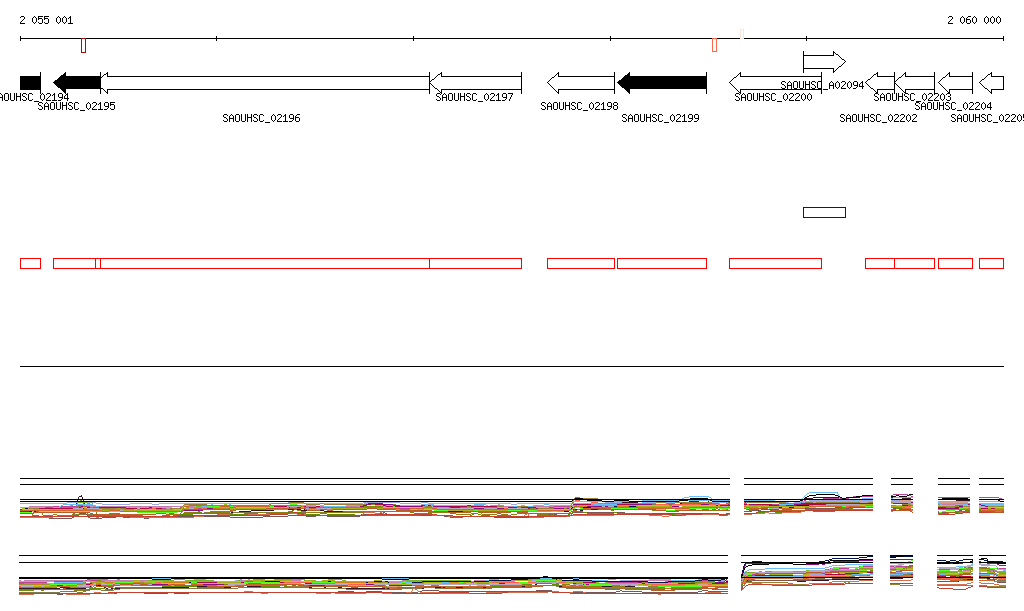The width and height of the screenshot is (1024, 611).
Task: Click the orange ruler marker right of SAOUHSC_02199
Action: [714, 45]
